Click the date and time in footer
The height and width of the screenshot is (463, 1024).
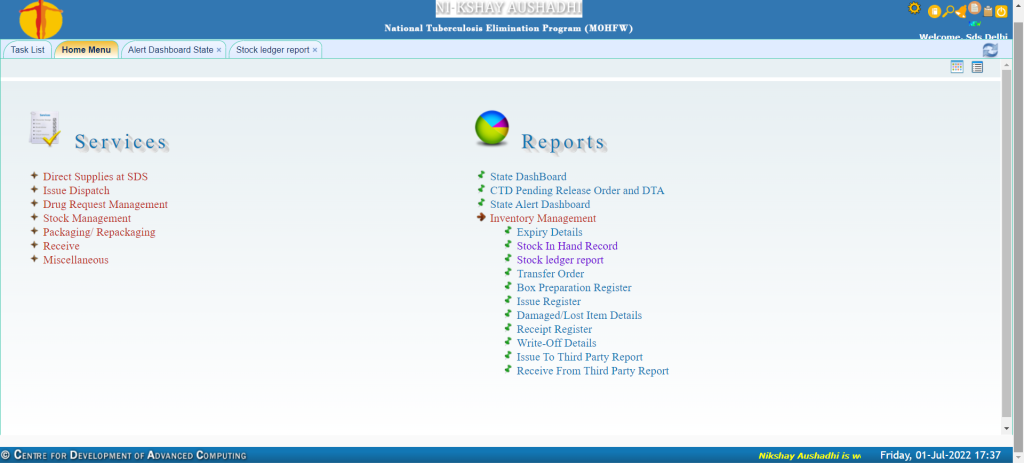tap(940, 455)
